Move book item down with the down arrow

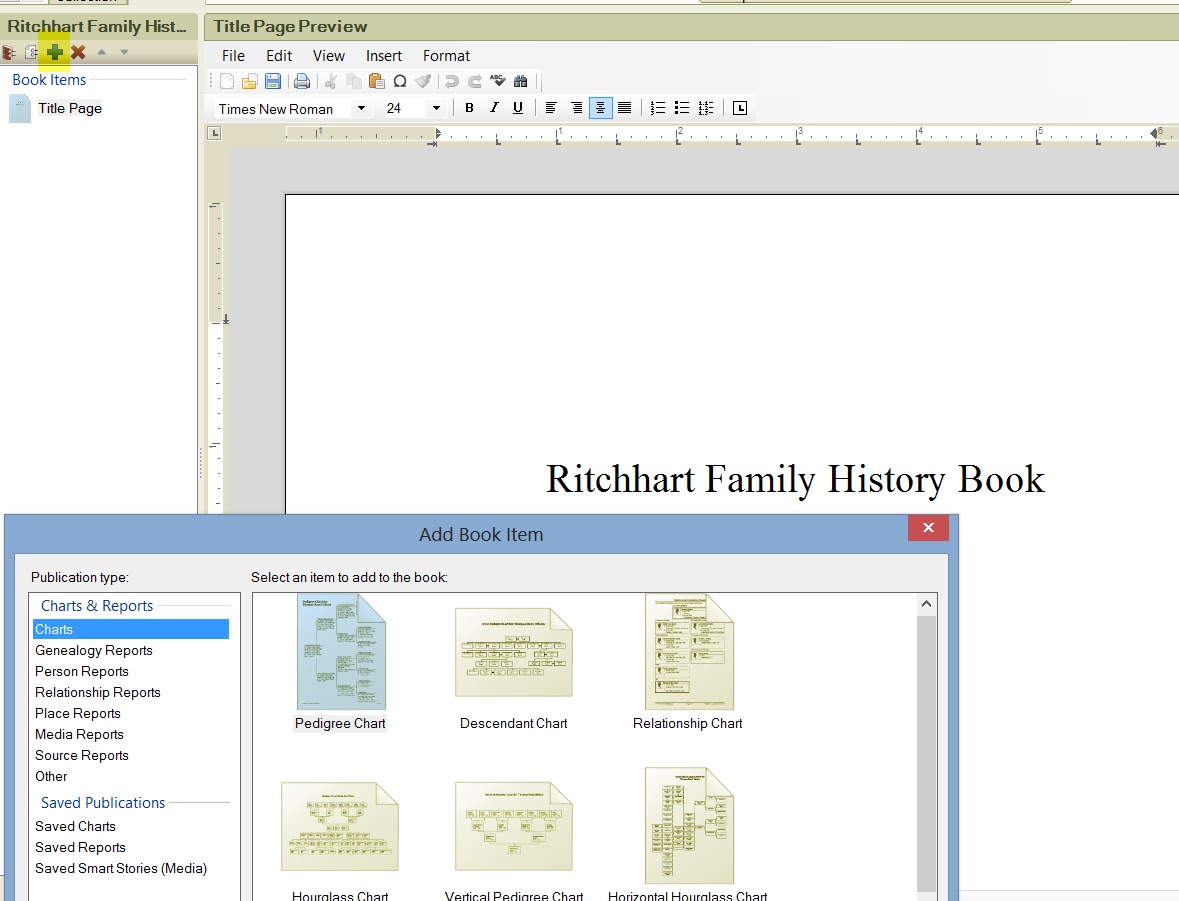(124, 52)
